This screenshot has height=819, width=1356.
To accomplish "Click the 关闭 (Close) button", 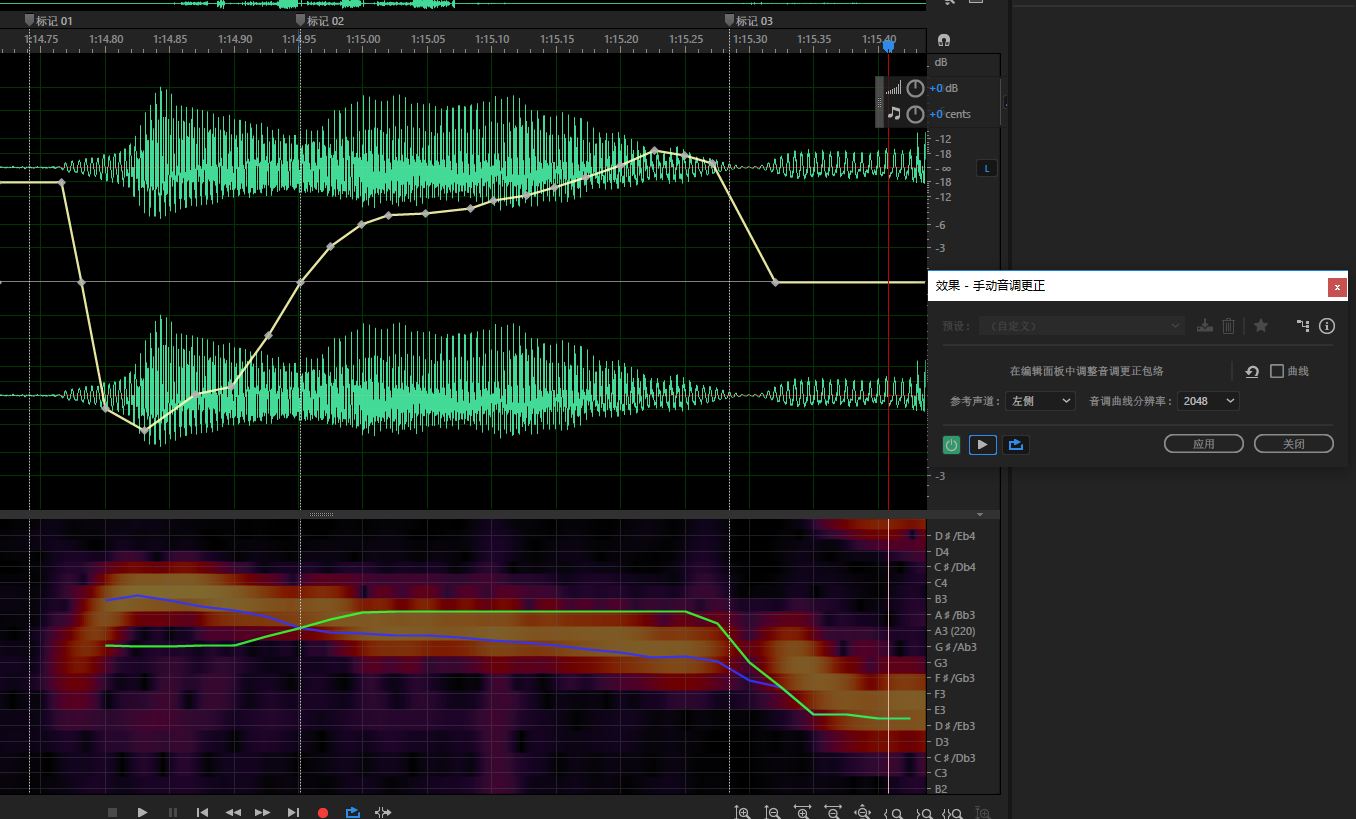I will (x=1293, y=444).
